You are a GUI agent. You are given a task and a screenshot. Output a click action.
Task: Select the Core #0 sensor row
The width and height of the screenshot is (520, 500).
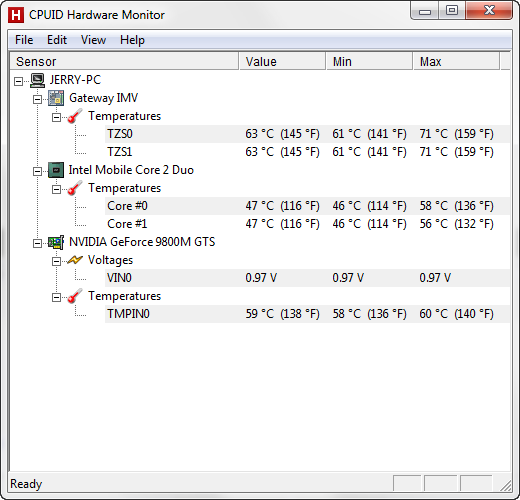click(307, 206)
